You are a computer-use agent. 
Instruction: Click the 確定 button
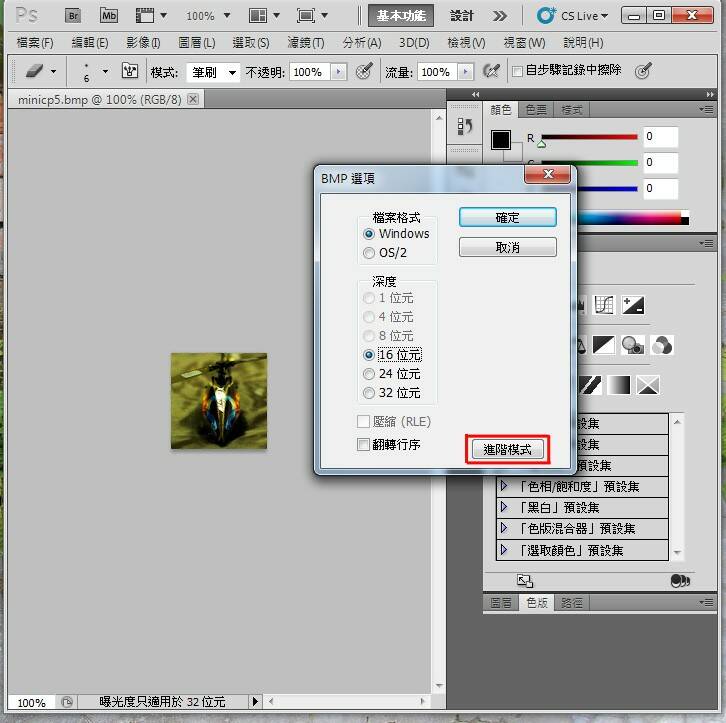(507, 218)
